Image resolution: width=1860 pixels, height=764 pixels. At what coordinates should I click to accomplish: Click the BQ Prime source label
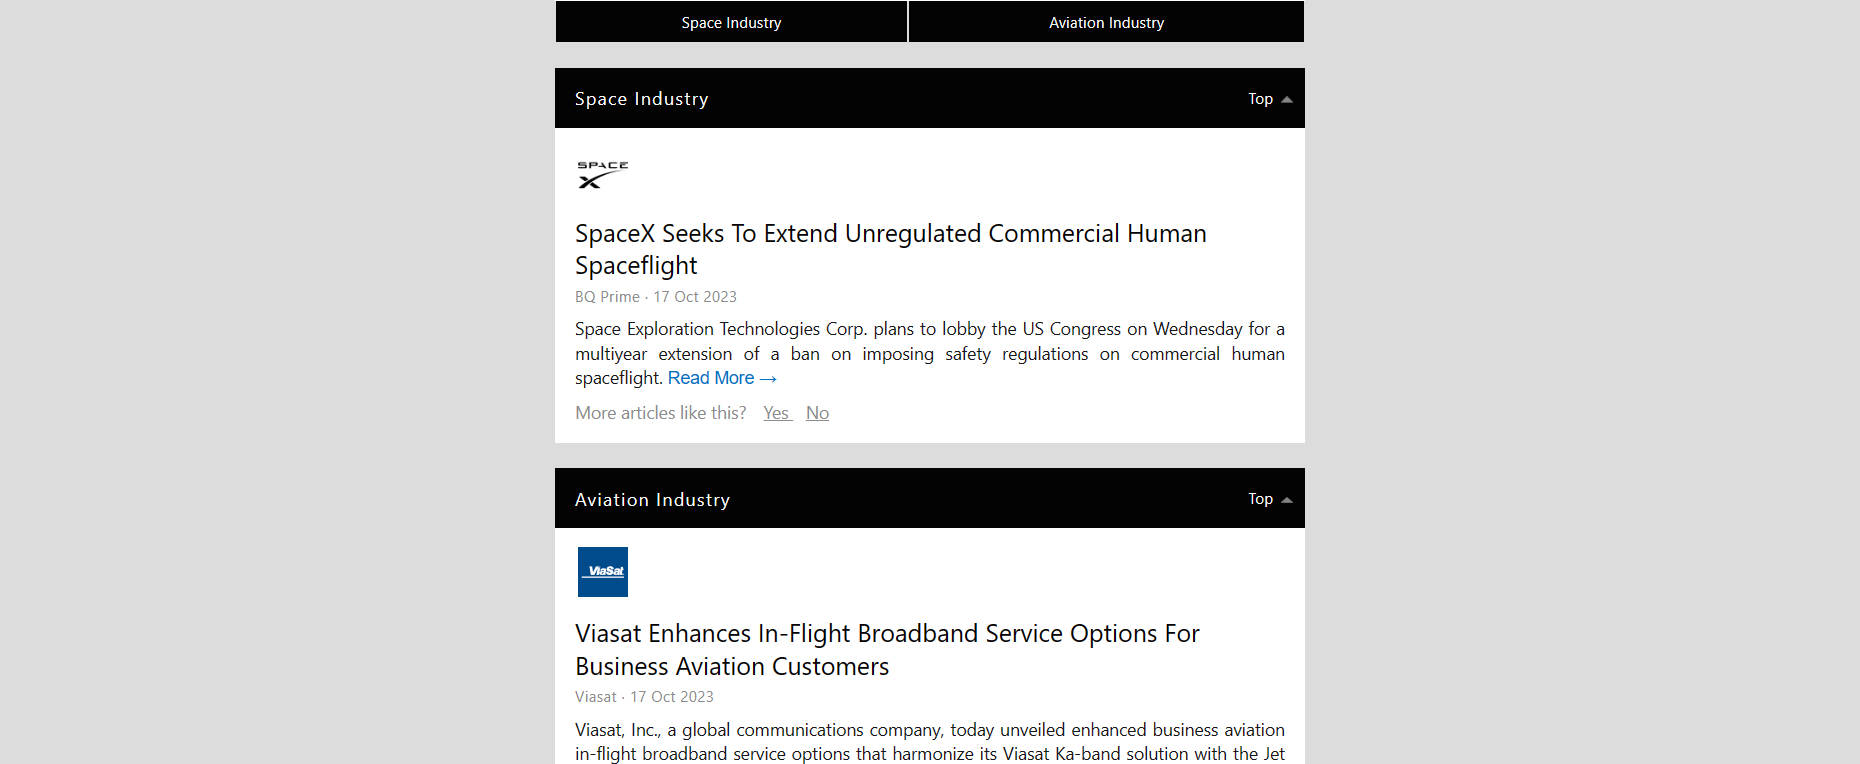(607, 297)
